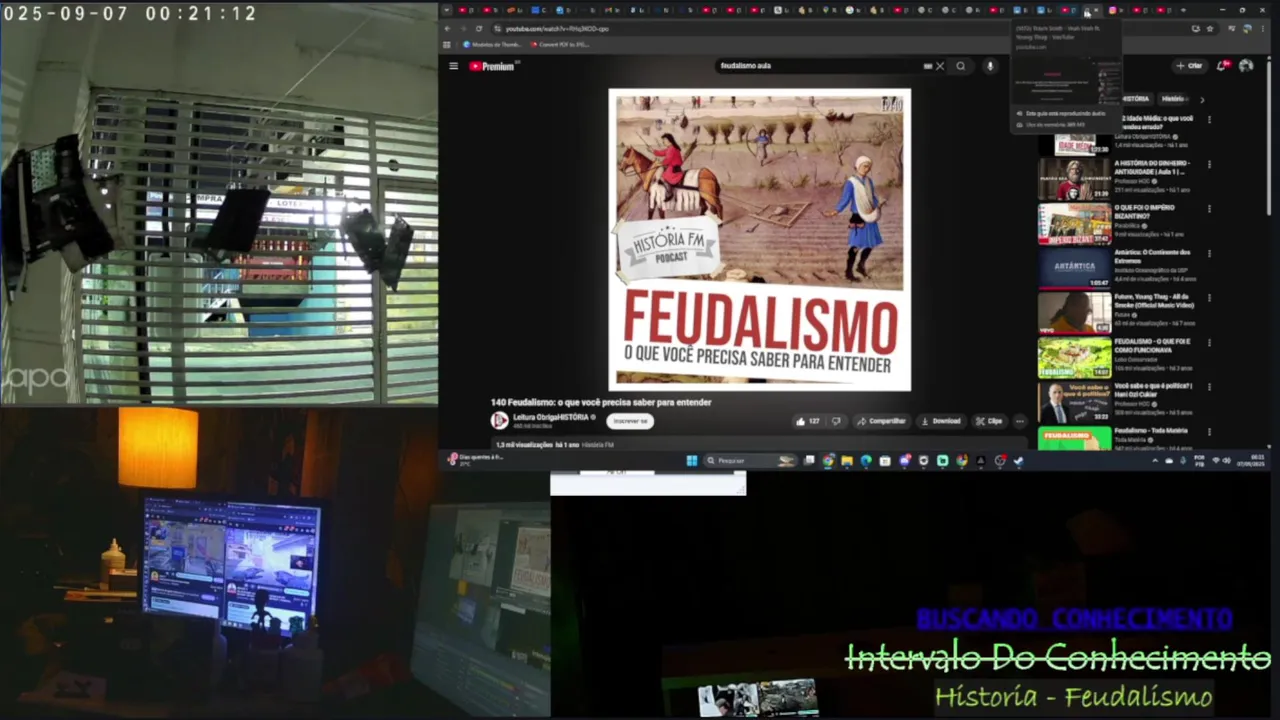Click the Leitura ObrigaHISTÓRIA channel name

point(553,417)
